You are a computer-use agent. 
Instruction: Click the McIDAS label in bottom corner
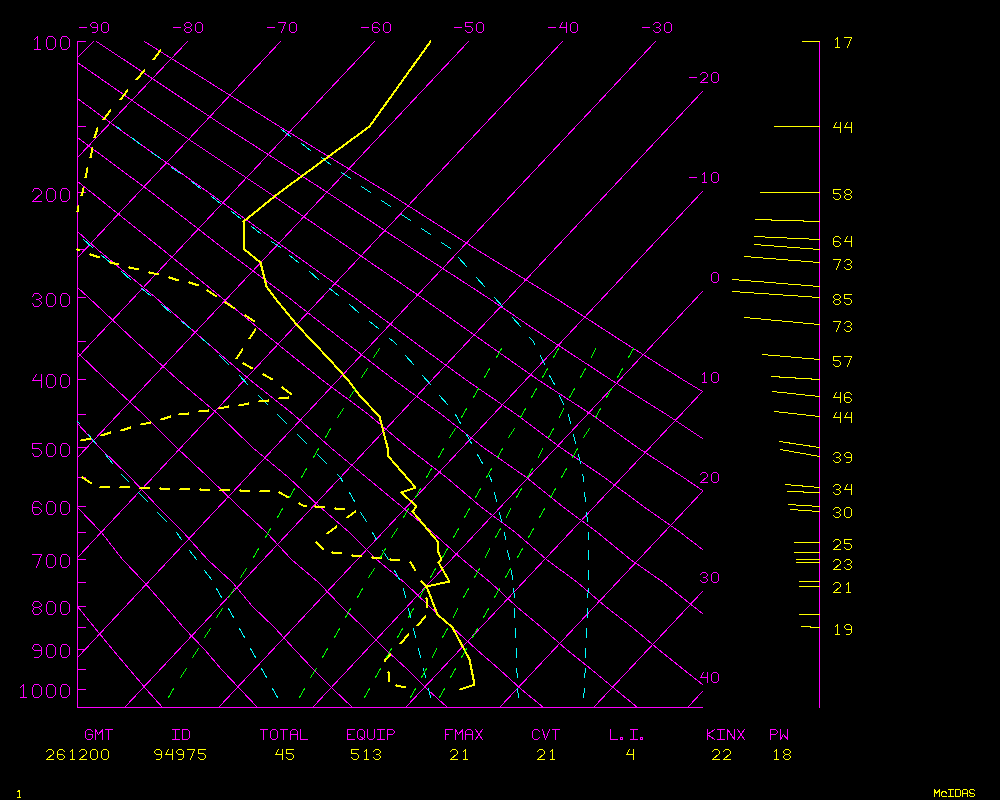pyautogui.click(x=954, y=793)
